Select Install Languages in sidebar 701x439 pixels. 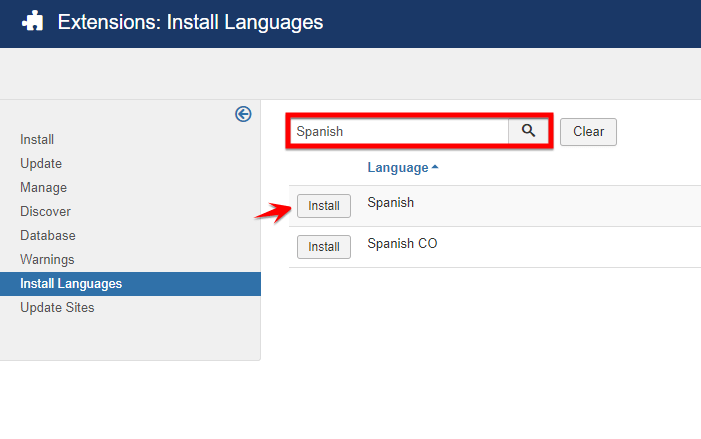(x=130, y=284)
